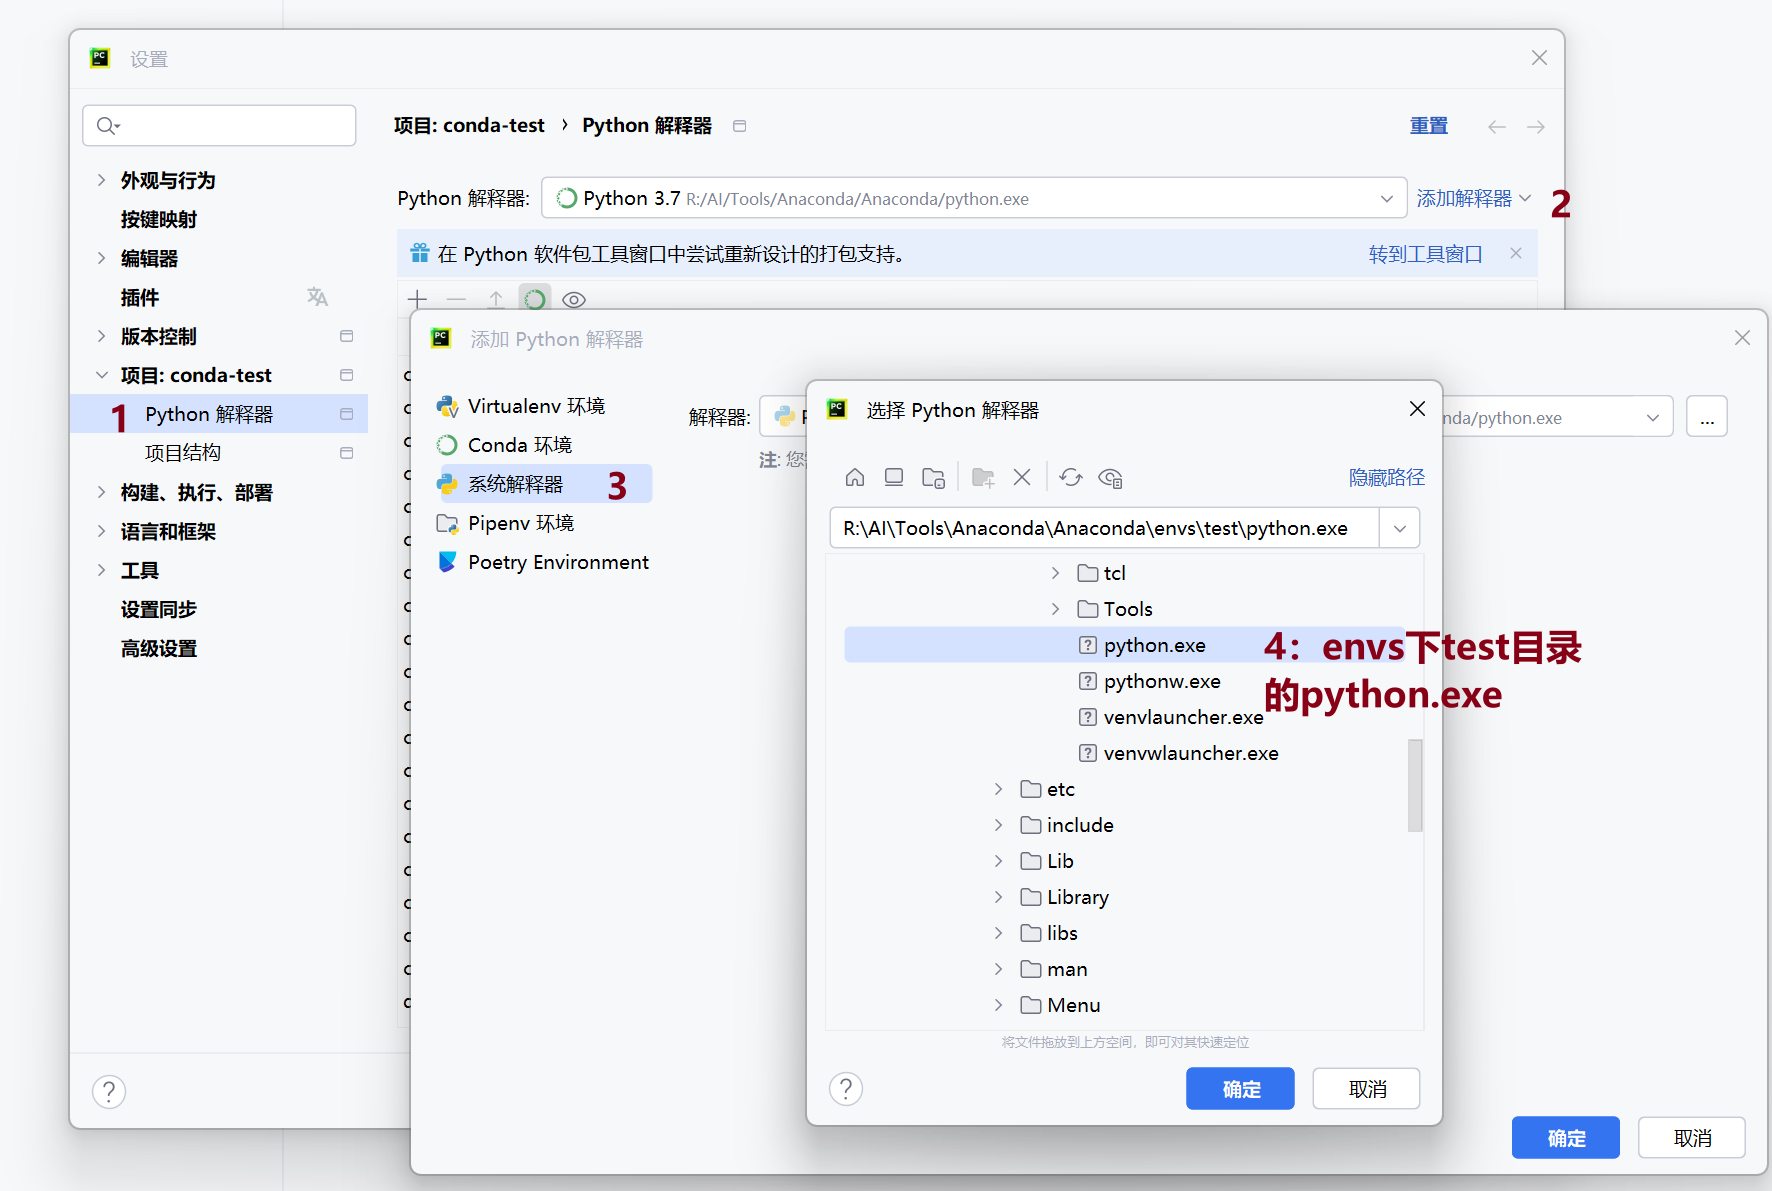Open browse button with three dots

[x=1706, y=417]
